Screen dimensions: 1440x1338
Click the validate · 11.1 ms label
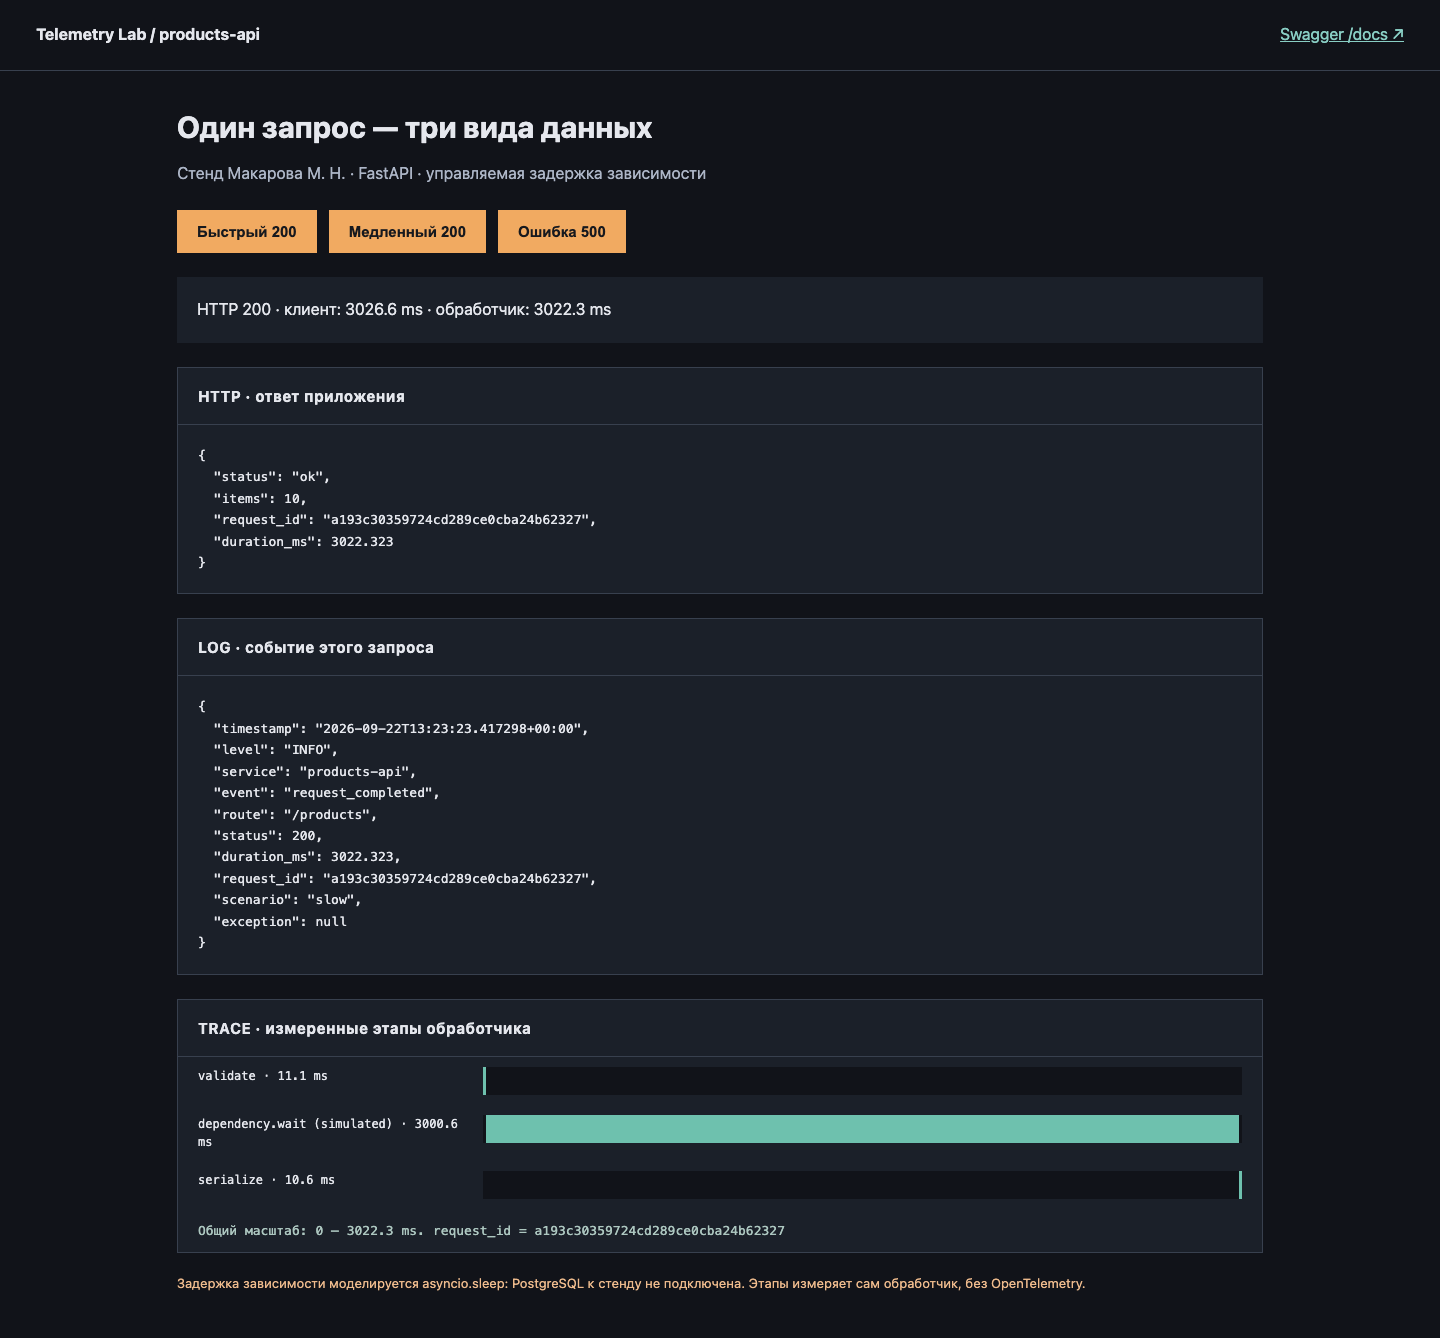(x=263, y=1076)
